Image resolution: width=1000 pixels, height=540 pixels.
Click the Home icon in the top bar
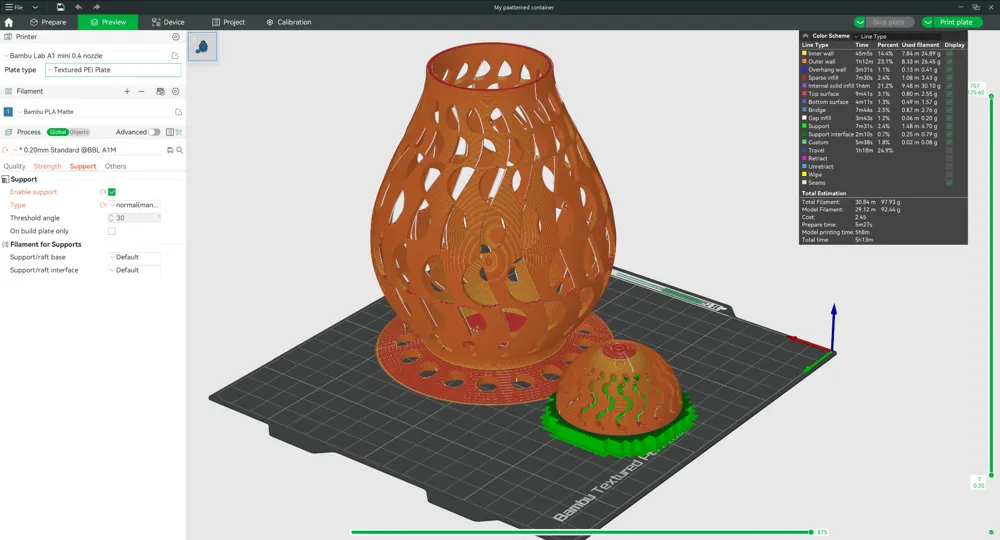pyautogui.click(x=9, y=22)
